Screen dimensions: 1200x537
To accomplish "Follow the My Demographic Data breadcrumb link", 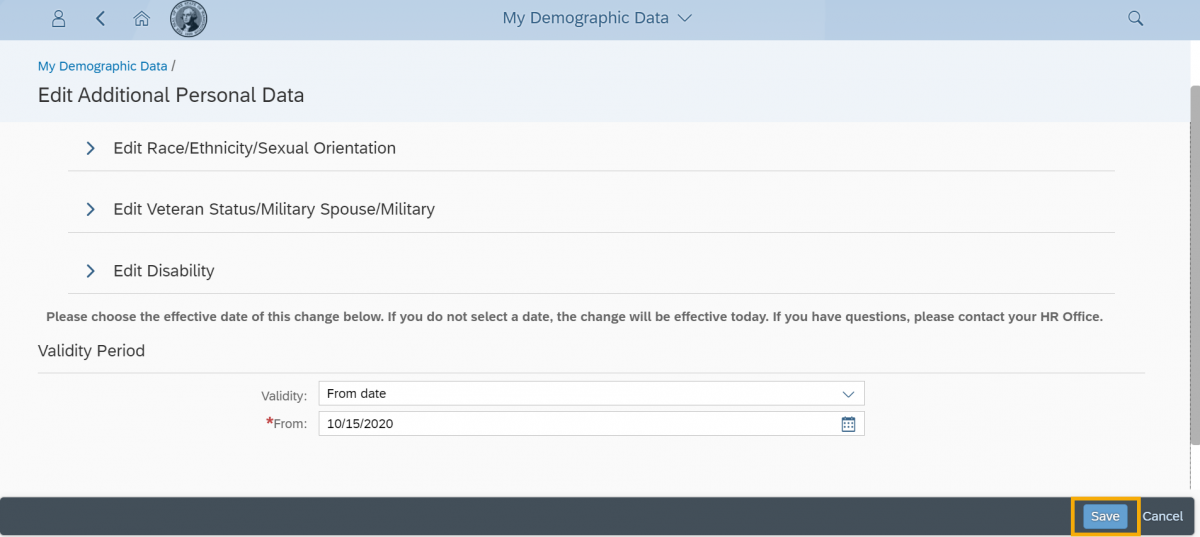I will tap(102, 66).
